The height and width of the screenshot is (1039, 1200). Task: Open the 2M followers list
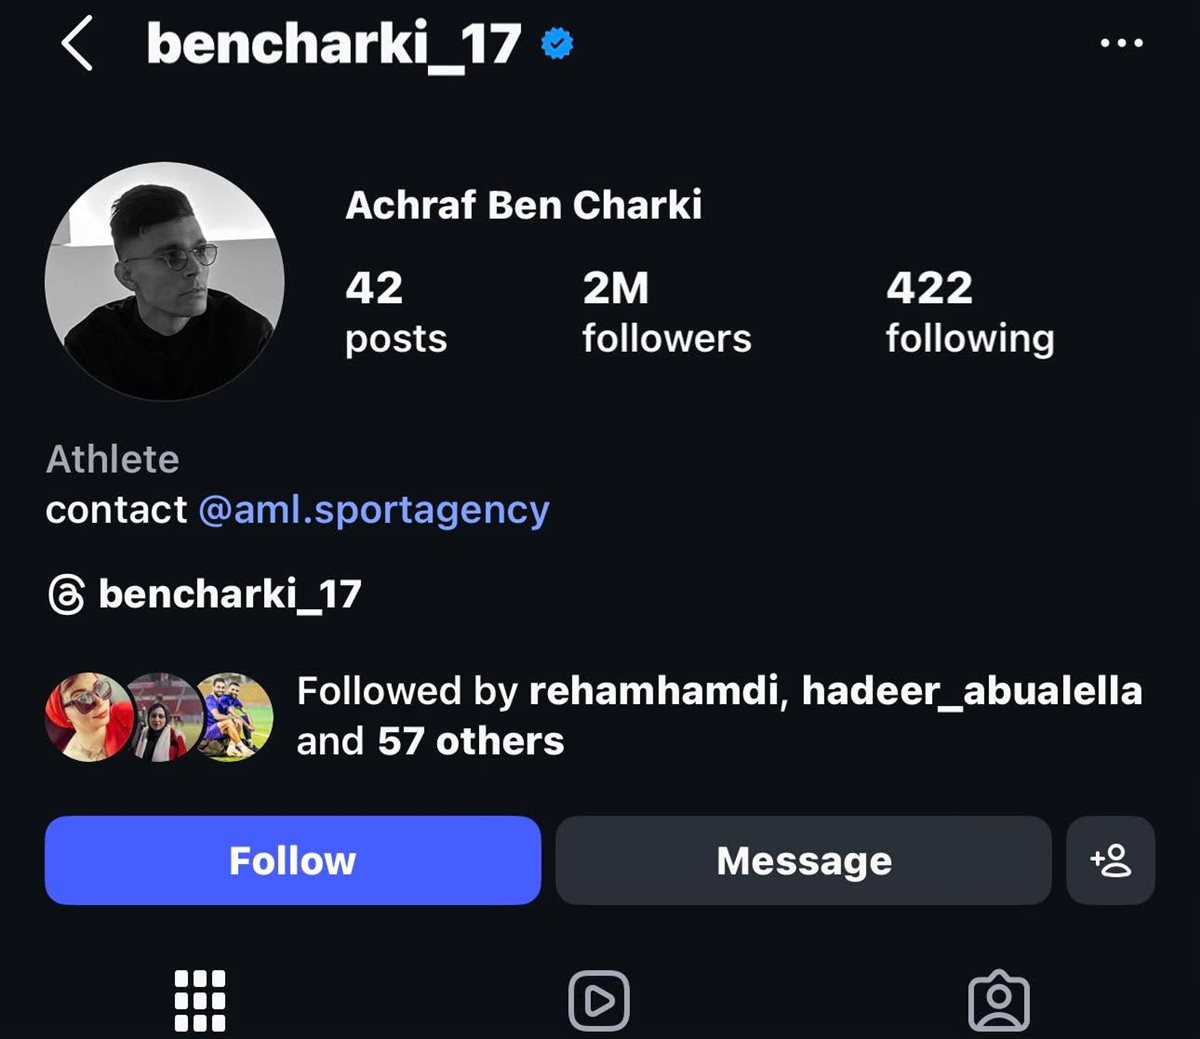(666, 312)
